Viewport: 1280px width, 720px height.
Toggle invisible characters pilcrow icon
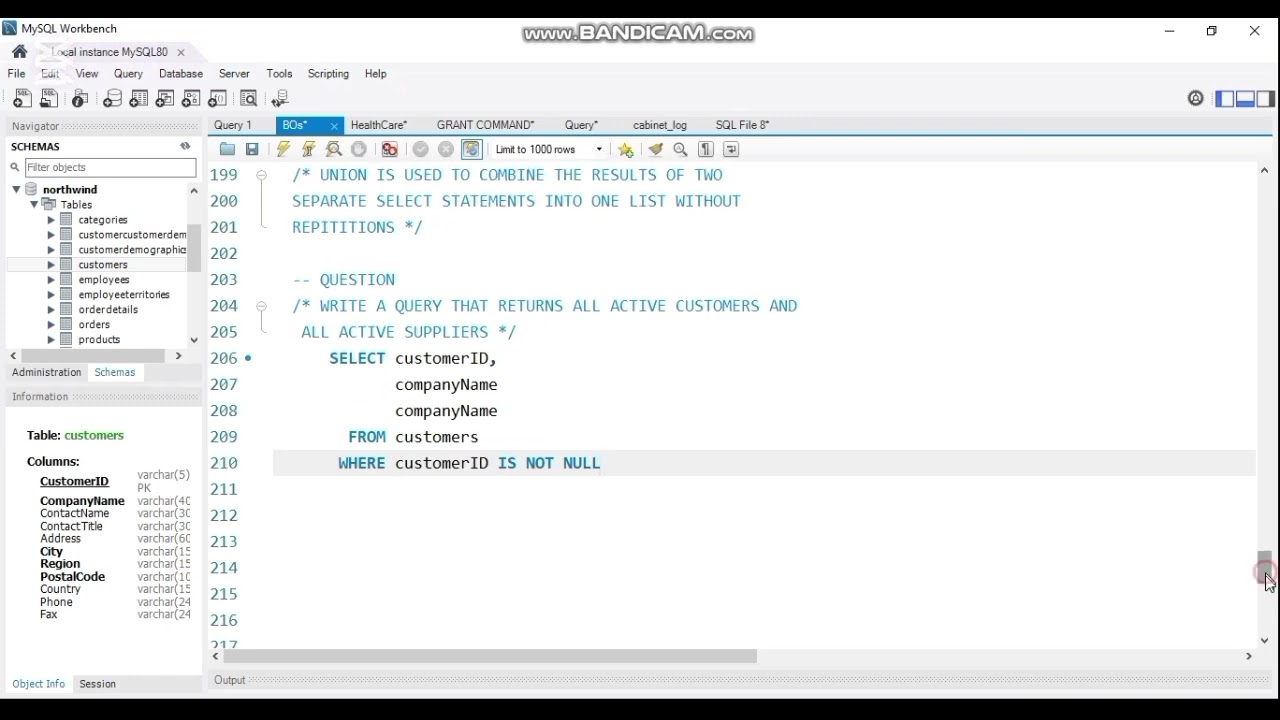tap(706, 149)
